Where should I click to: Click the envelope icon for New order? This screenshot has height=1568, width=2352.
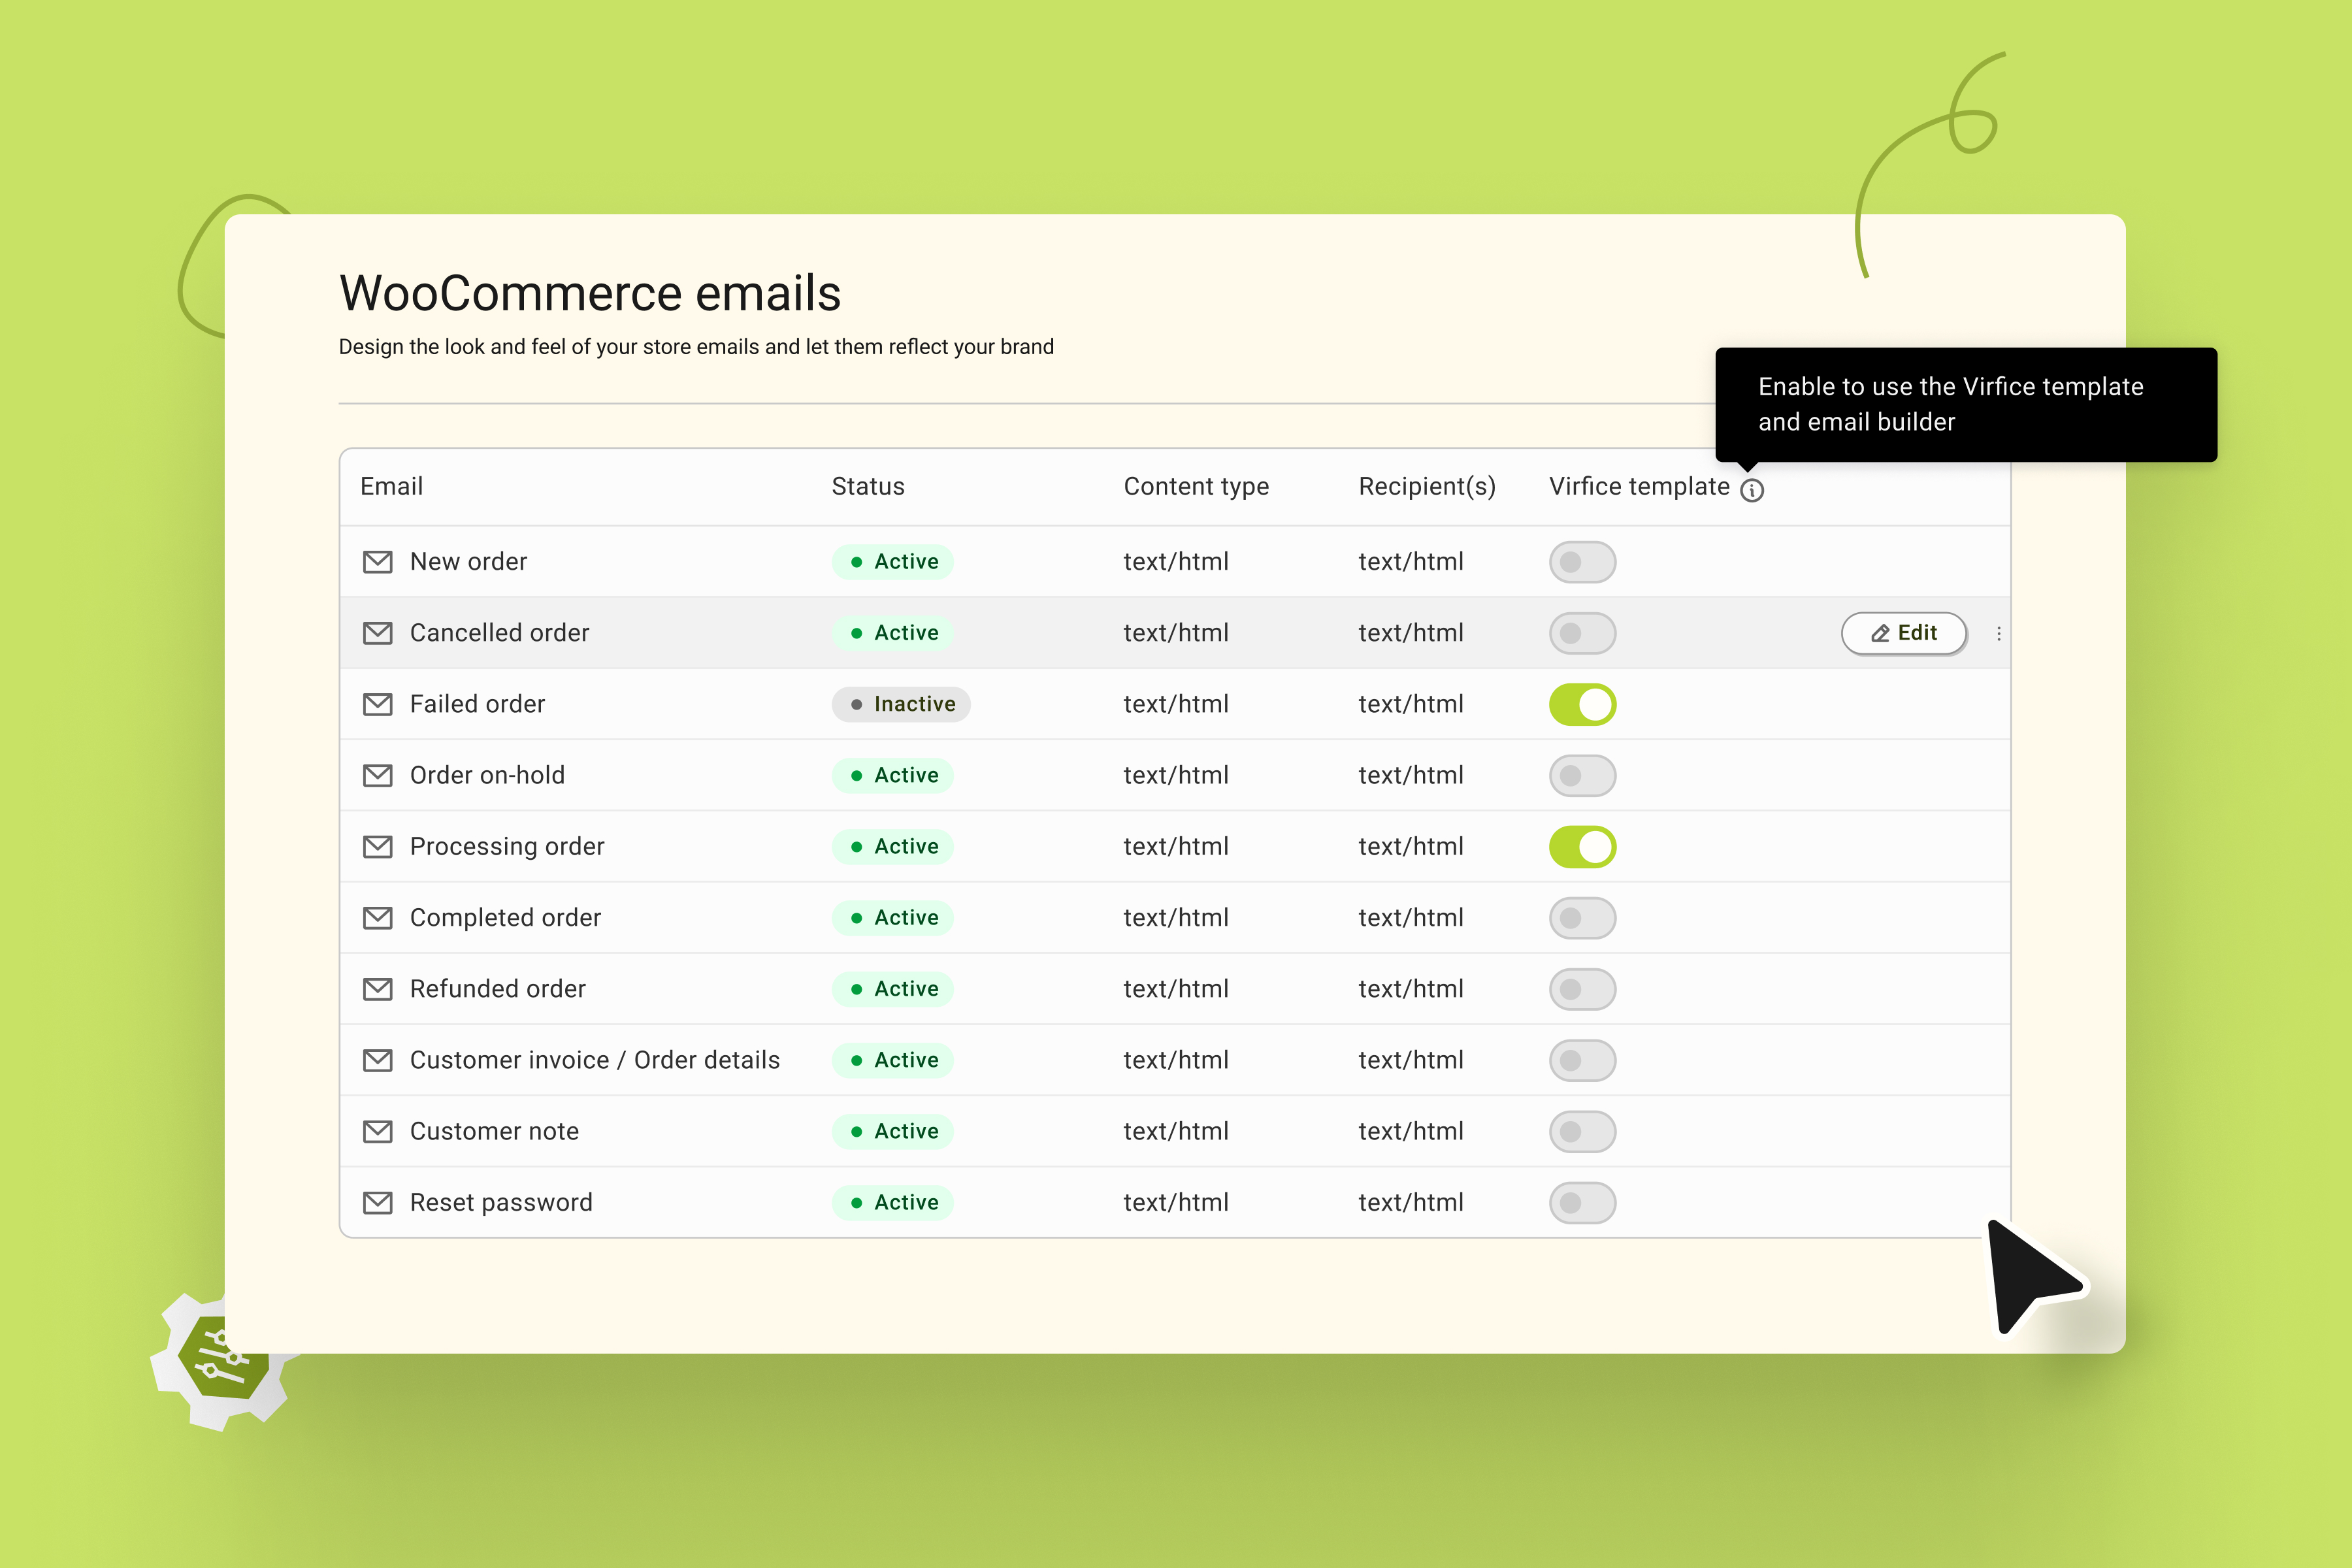click(377, 562)
